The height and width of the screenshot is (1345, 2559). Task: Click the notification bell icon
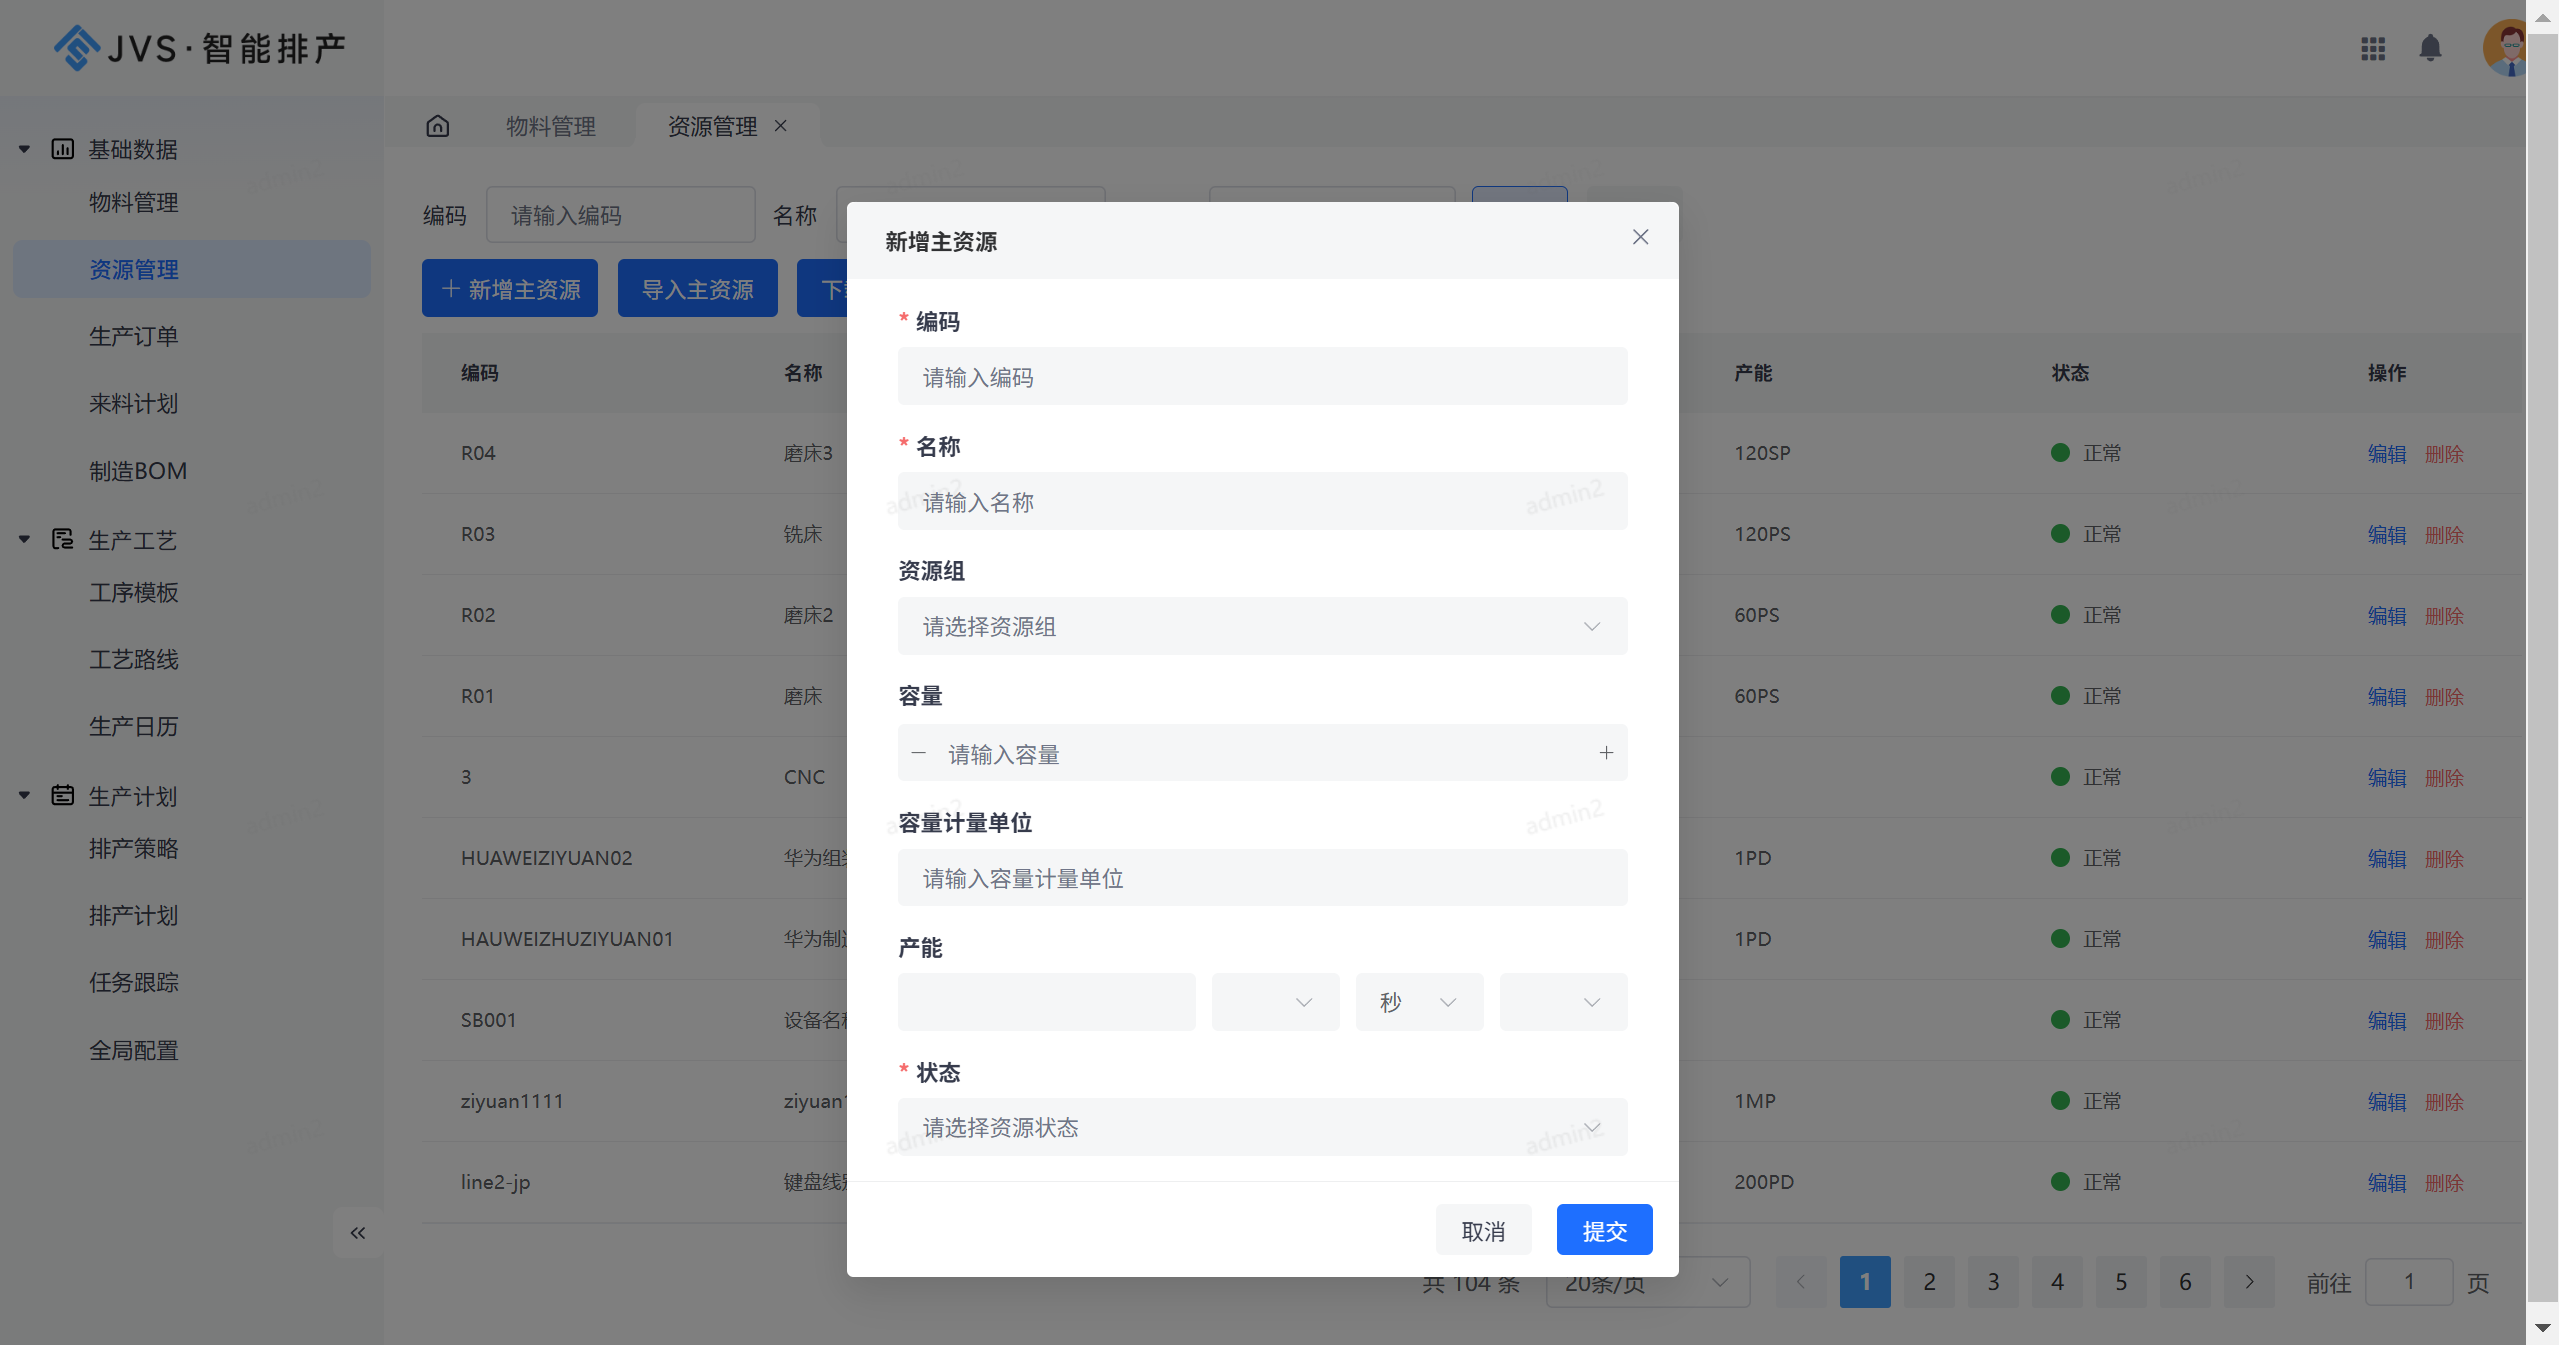tap(2430, 48)
